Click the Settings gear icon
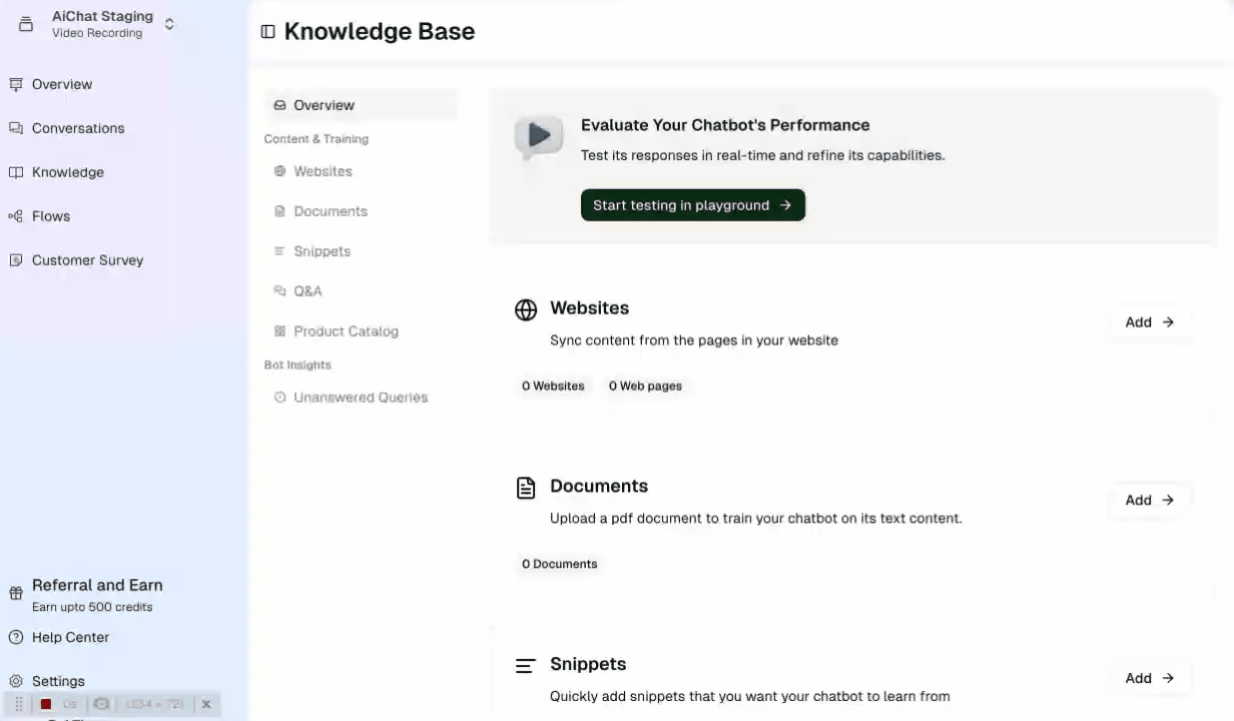 point(16,681)
